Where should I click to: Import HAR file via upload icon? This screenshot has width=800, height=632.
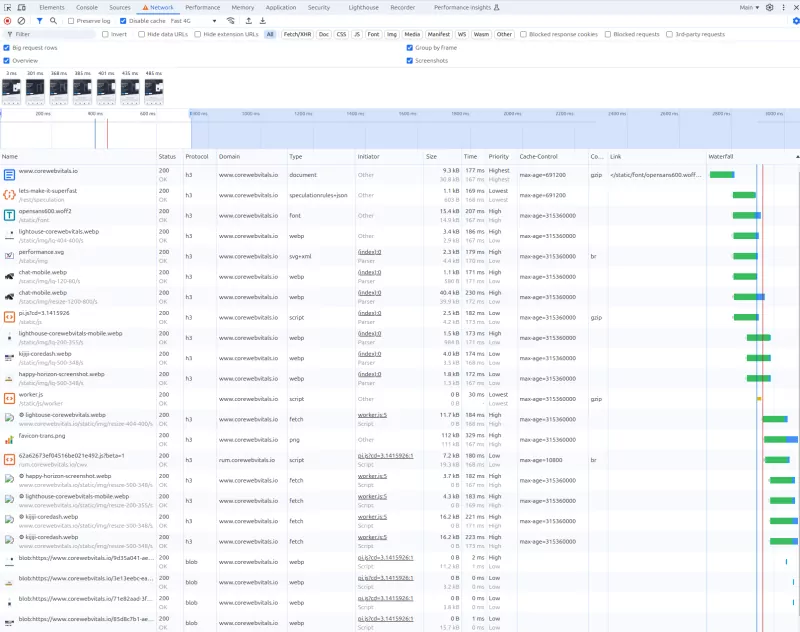[x=248, y=21]
